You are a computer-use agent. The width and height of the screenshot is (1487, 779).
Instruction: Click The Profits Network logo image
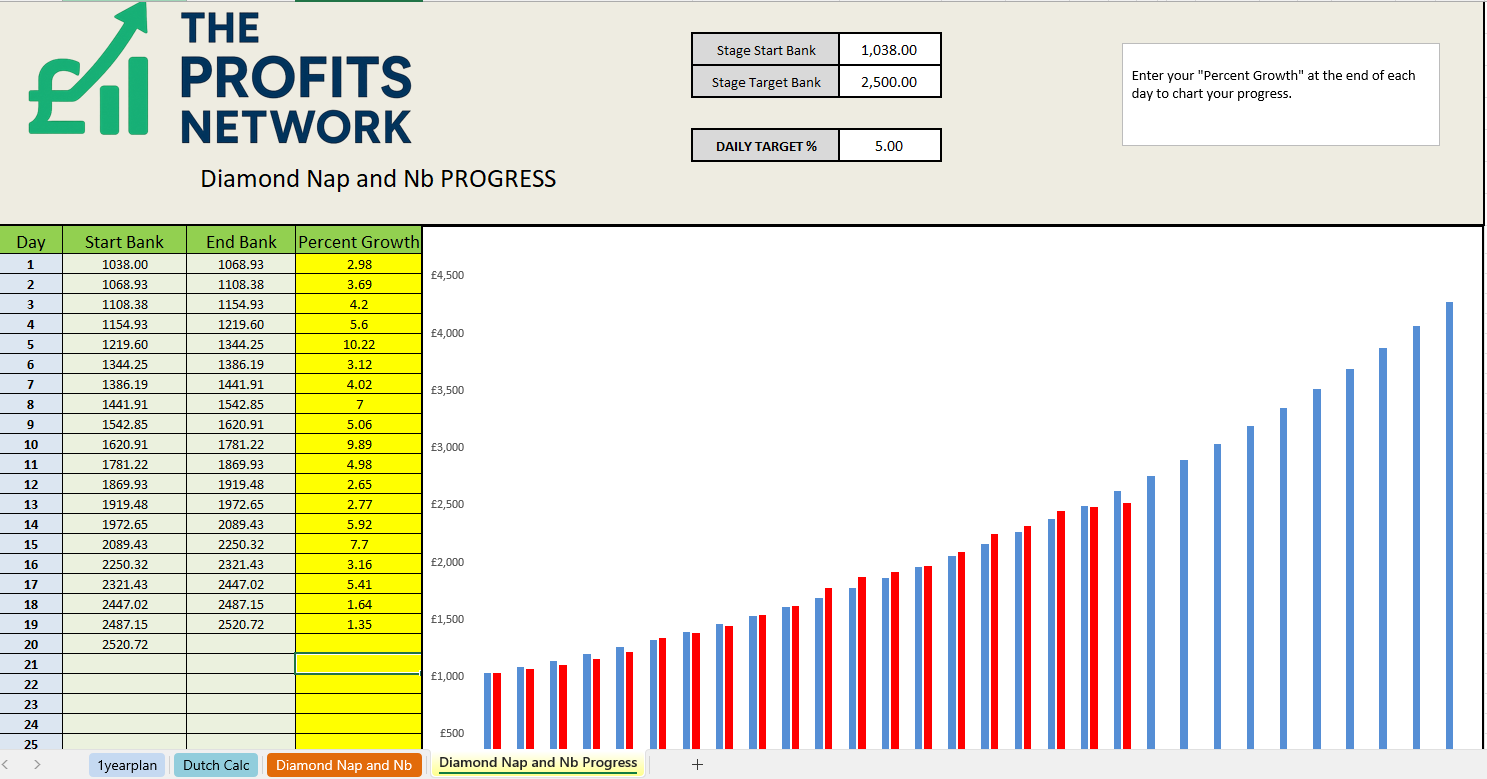[x=220, y=77]
